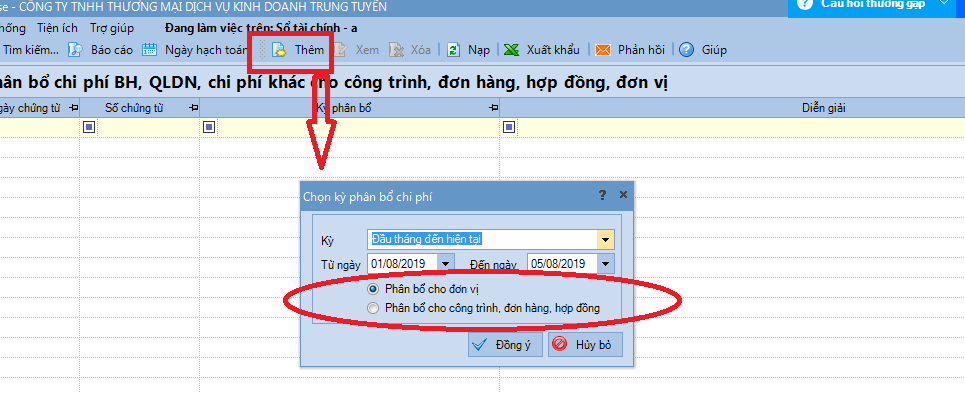Open the Trợ giúp menu
965x393 pixels.
tap(111, 28)
